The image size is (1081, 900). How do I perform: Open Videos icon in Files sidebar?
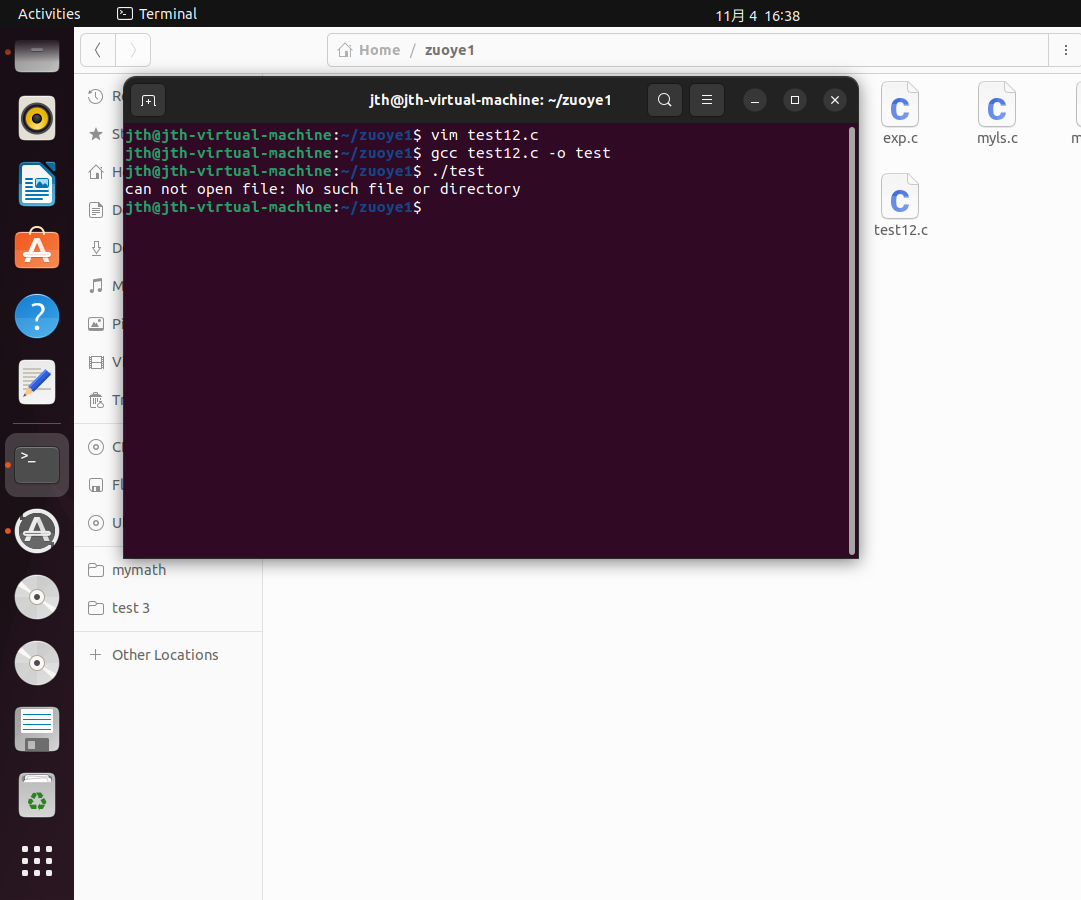tap(96, 362)
